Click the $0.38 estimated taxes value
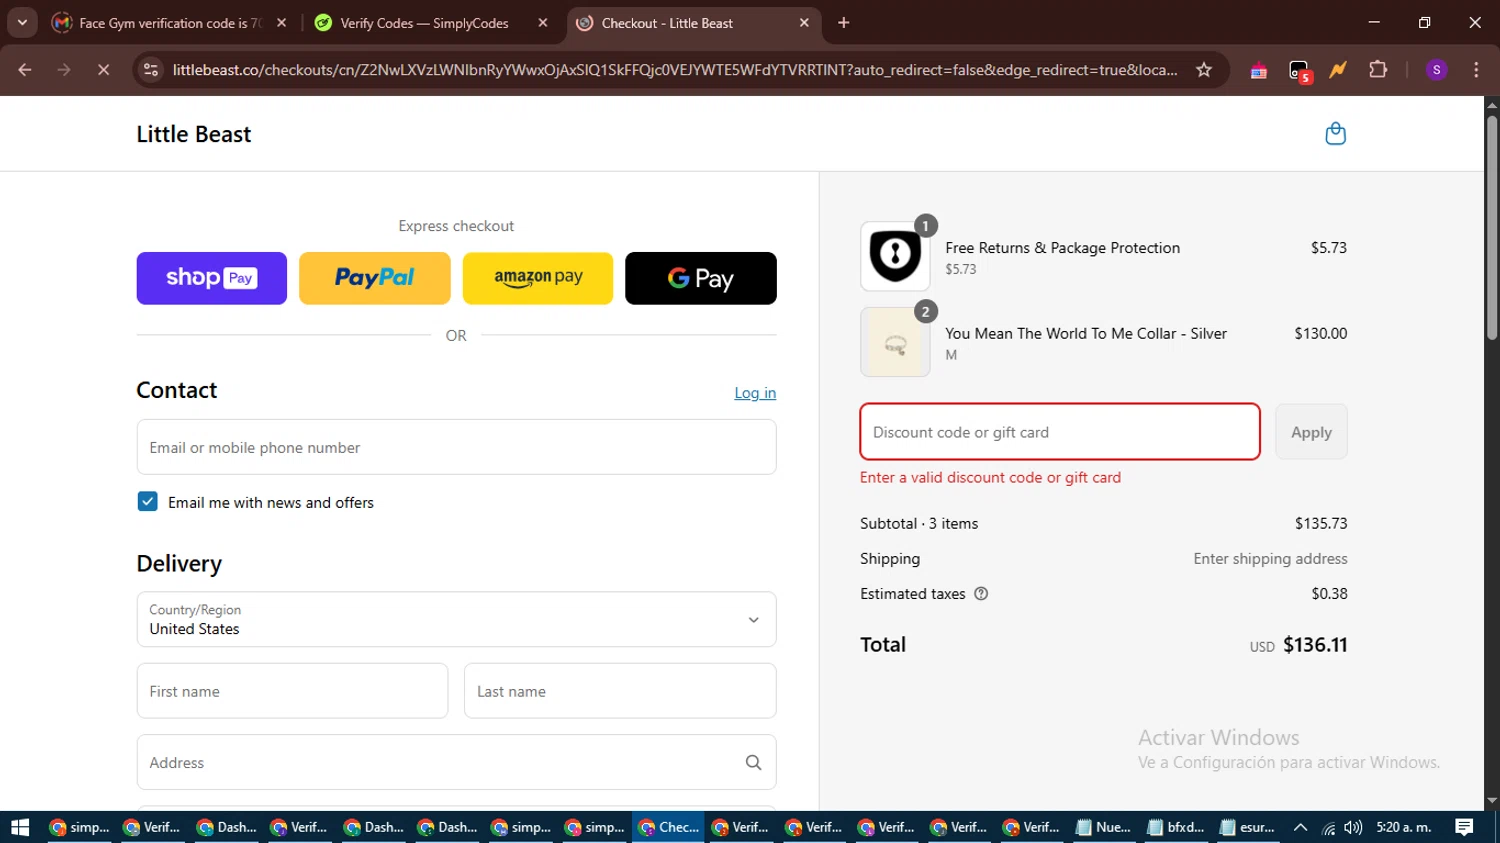 point(1329,593)
